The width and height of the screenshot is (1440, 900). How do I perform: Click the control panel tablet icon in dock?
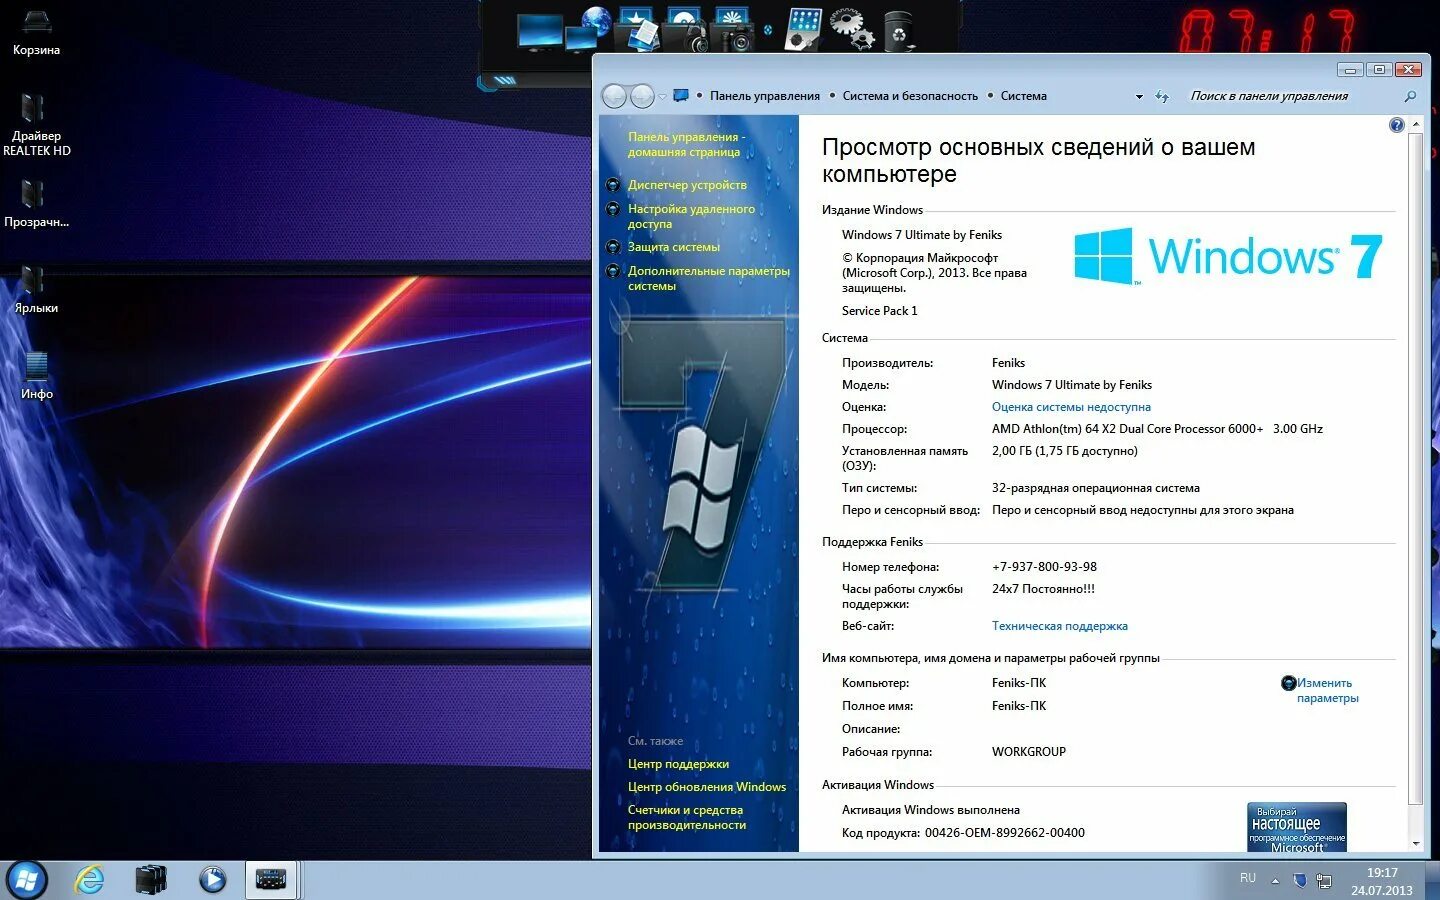pyautogui.click(x=803, y=28)
